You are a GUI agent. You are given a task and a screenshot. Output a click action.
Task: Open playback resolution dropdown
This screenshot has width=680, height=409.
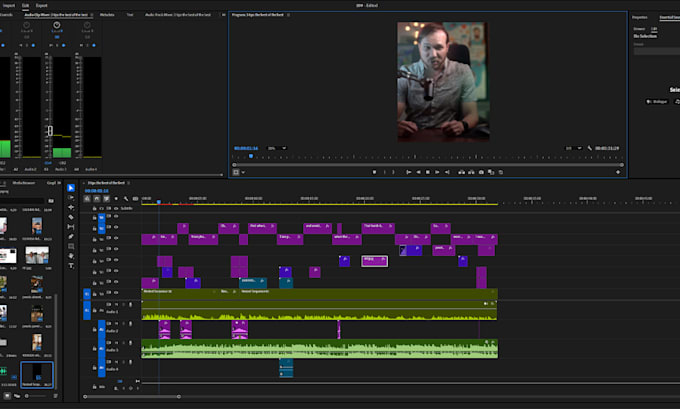pos(573,148)
